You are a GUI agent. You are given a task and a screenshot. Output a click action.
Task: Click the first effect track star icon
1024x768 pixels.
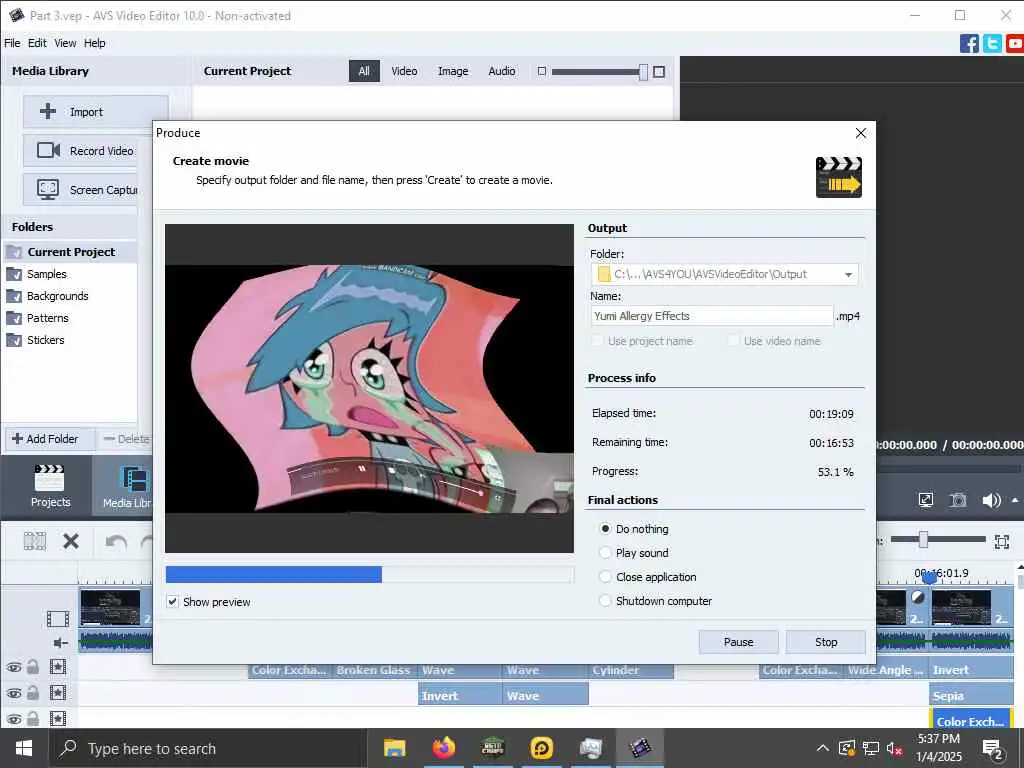click(58, 667)
